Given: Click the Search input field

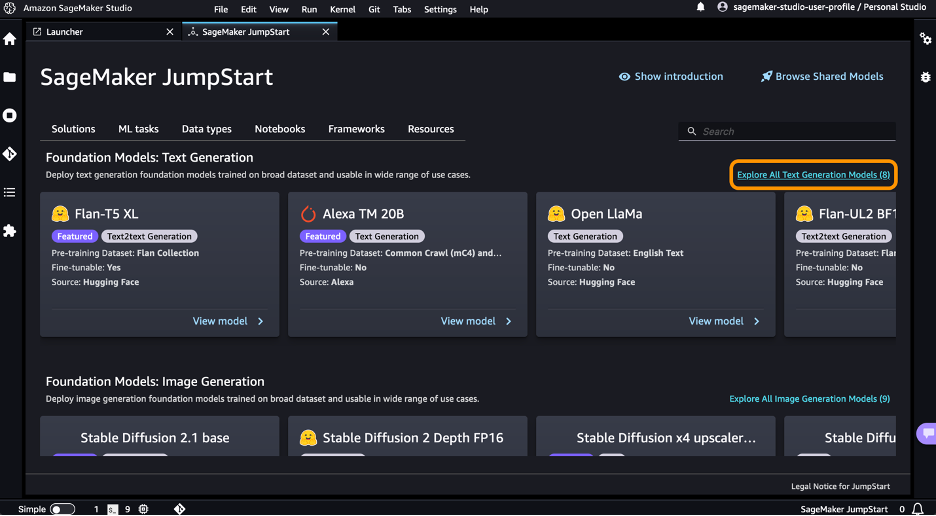Looking at the screenshot, I should [787, 131].
